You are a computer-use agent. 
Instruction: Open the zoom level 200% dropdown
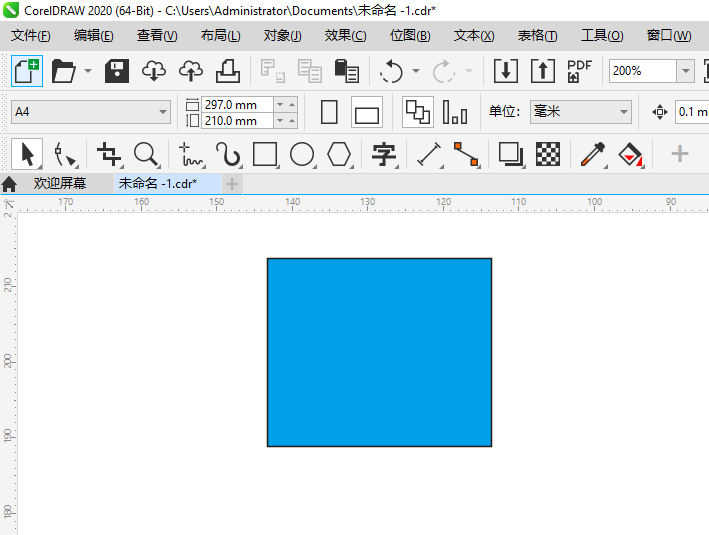click(x=685, y=71)
